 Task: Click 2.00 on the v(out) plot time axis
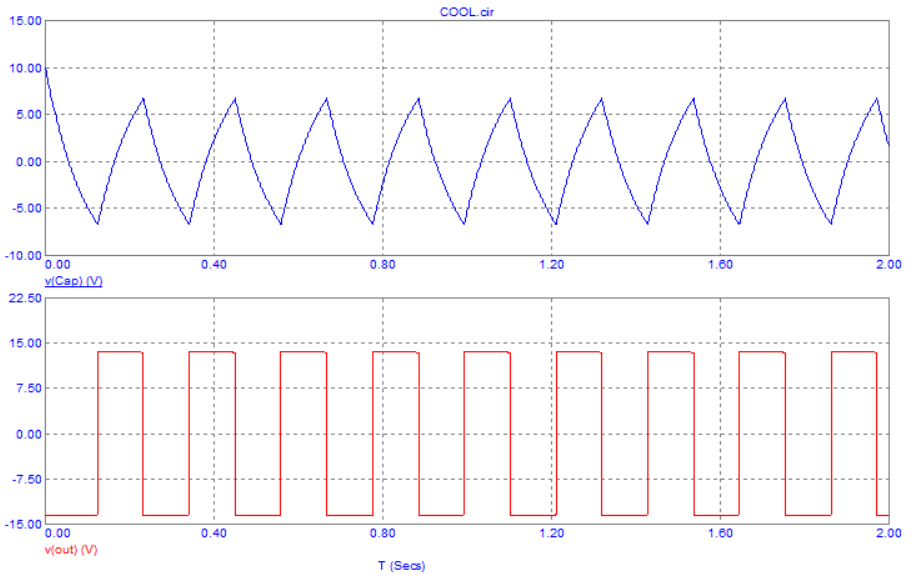[889, 534]
